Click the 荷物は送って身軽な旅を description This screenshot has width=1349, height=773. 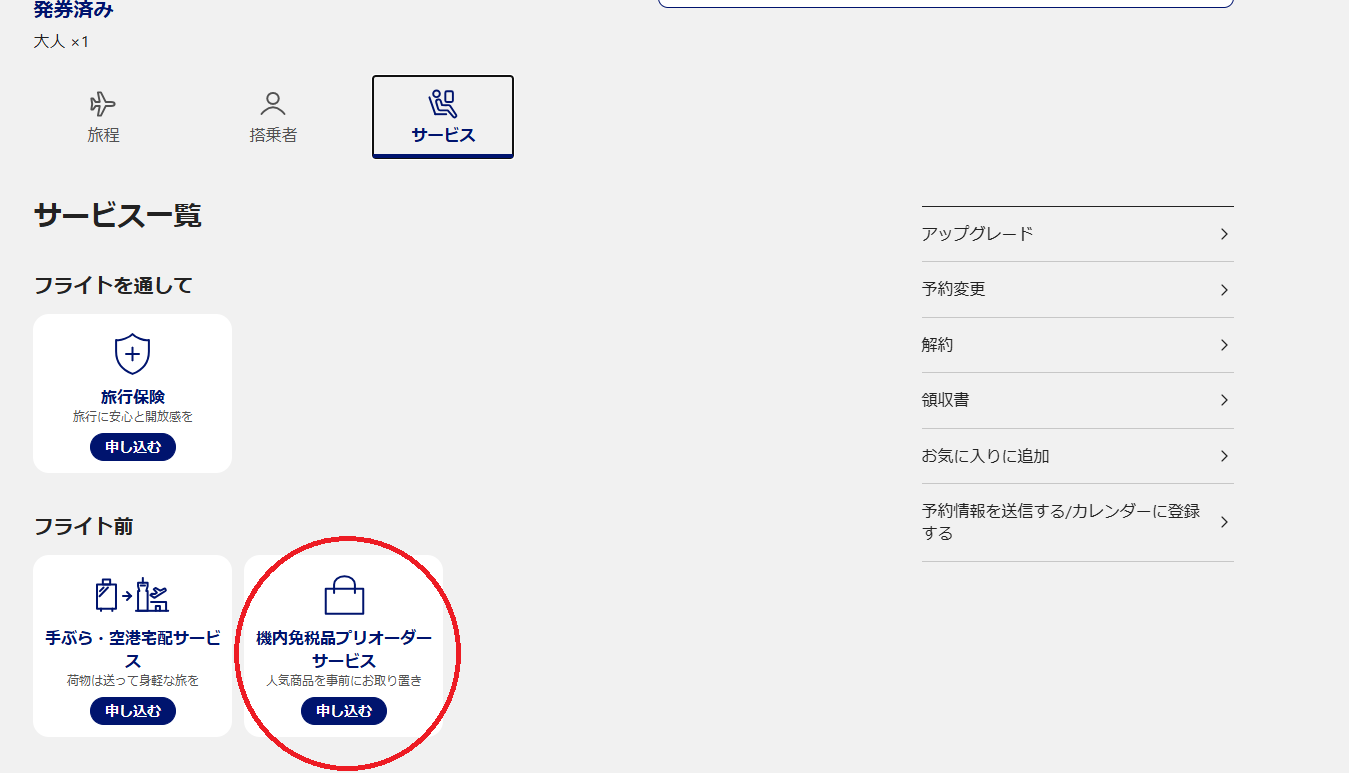coord(133,681)
